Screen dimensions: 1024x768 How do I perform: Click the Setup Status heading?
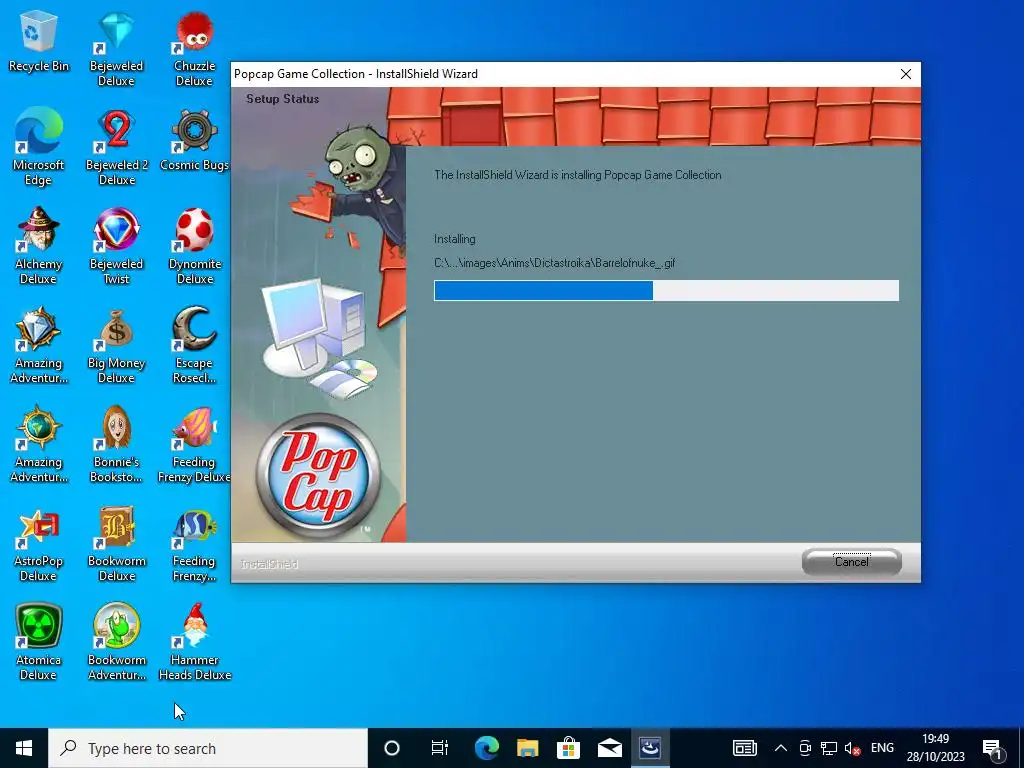click(x=283, y=99)
